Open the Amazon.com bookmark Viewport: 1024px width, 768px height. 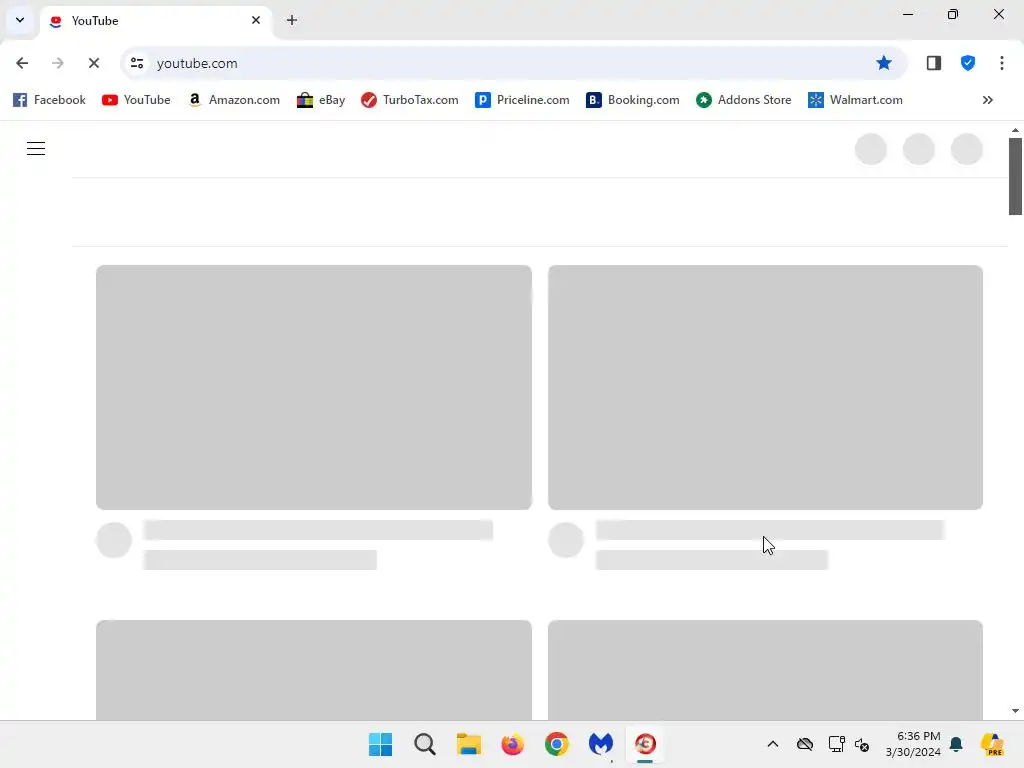point(234,100)
